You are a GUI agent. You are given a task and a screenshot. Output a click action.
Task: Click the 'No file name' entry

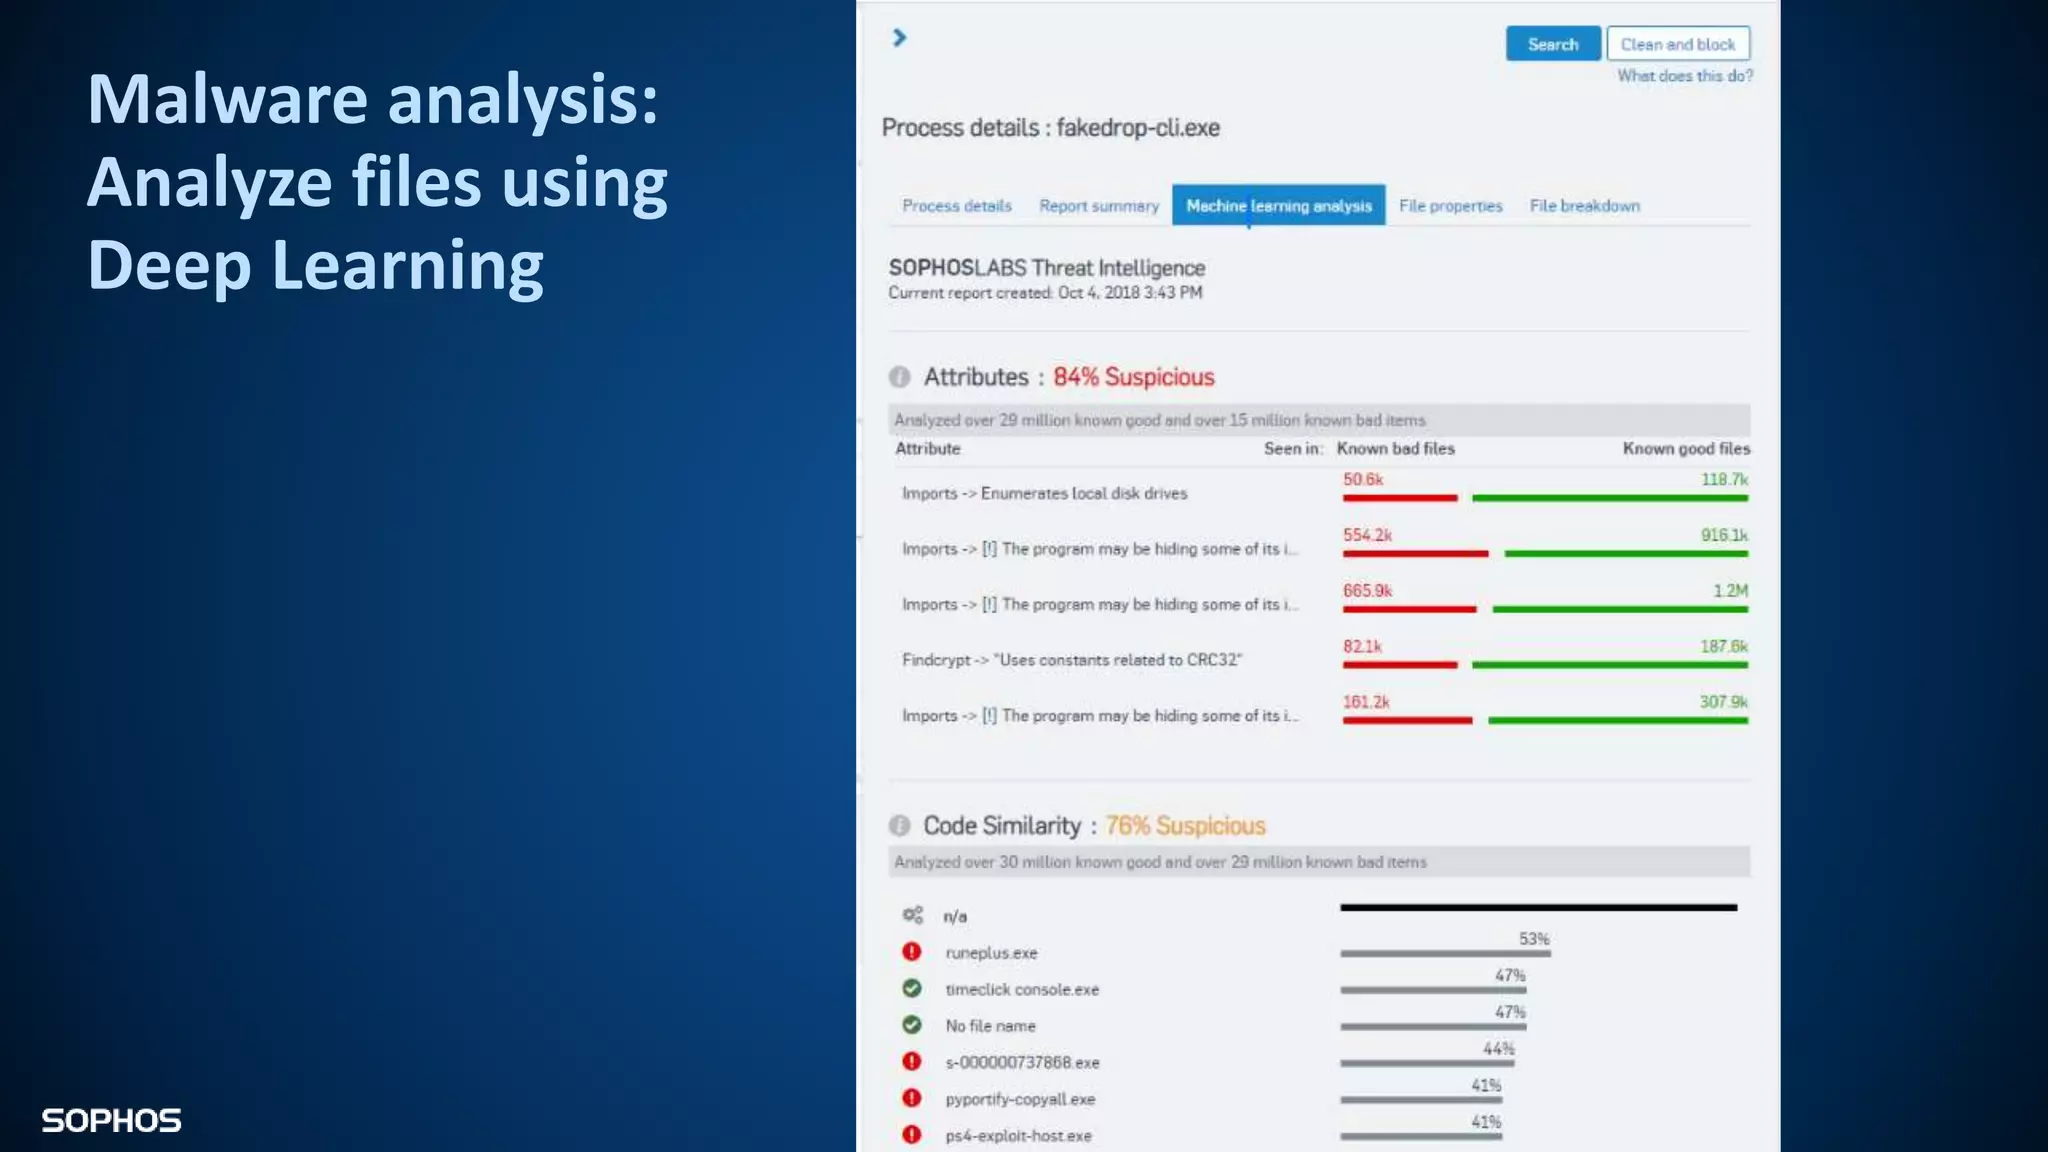pos(991,1026)
